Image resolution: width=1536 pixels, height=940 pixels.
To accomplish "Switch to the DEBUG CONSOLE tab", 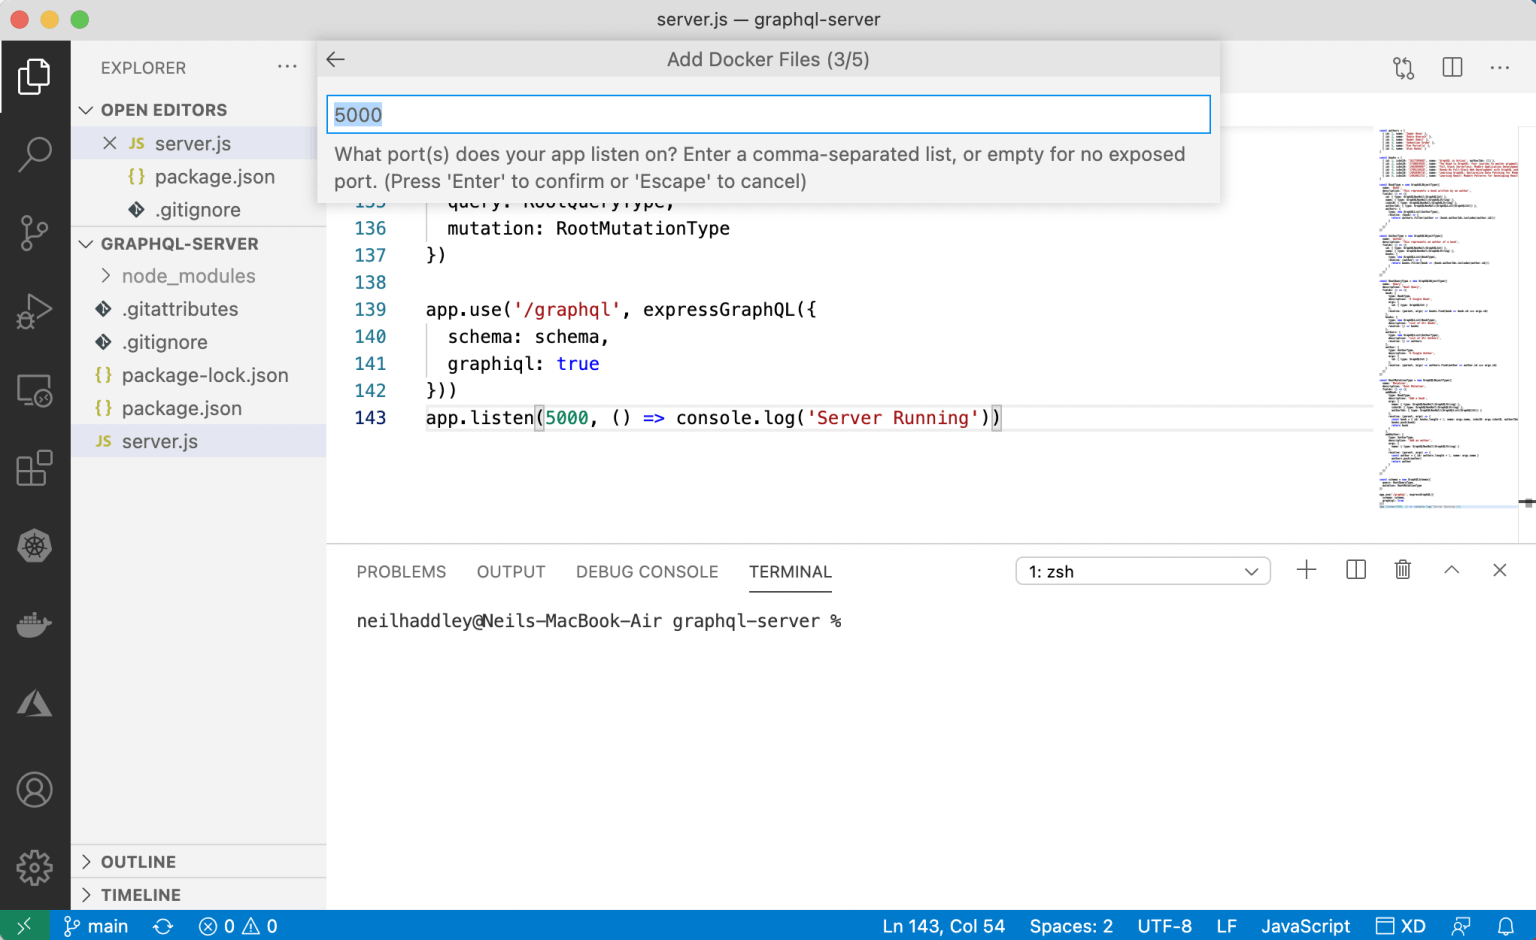I will tap(646, 572).
